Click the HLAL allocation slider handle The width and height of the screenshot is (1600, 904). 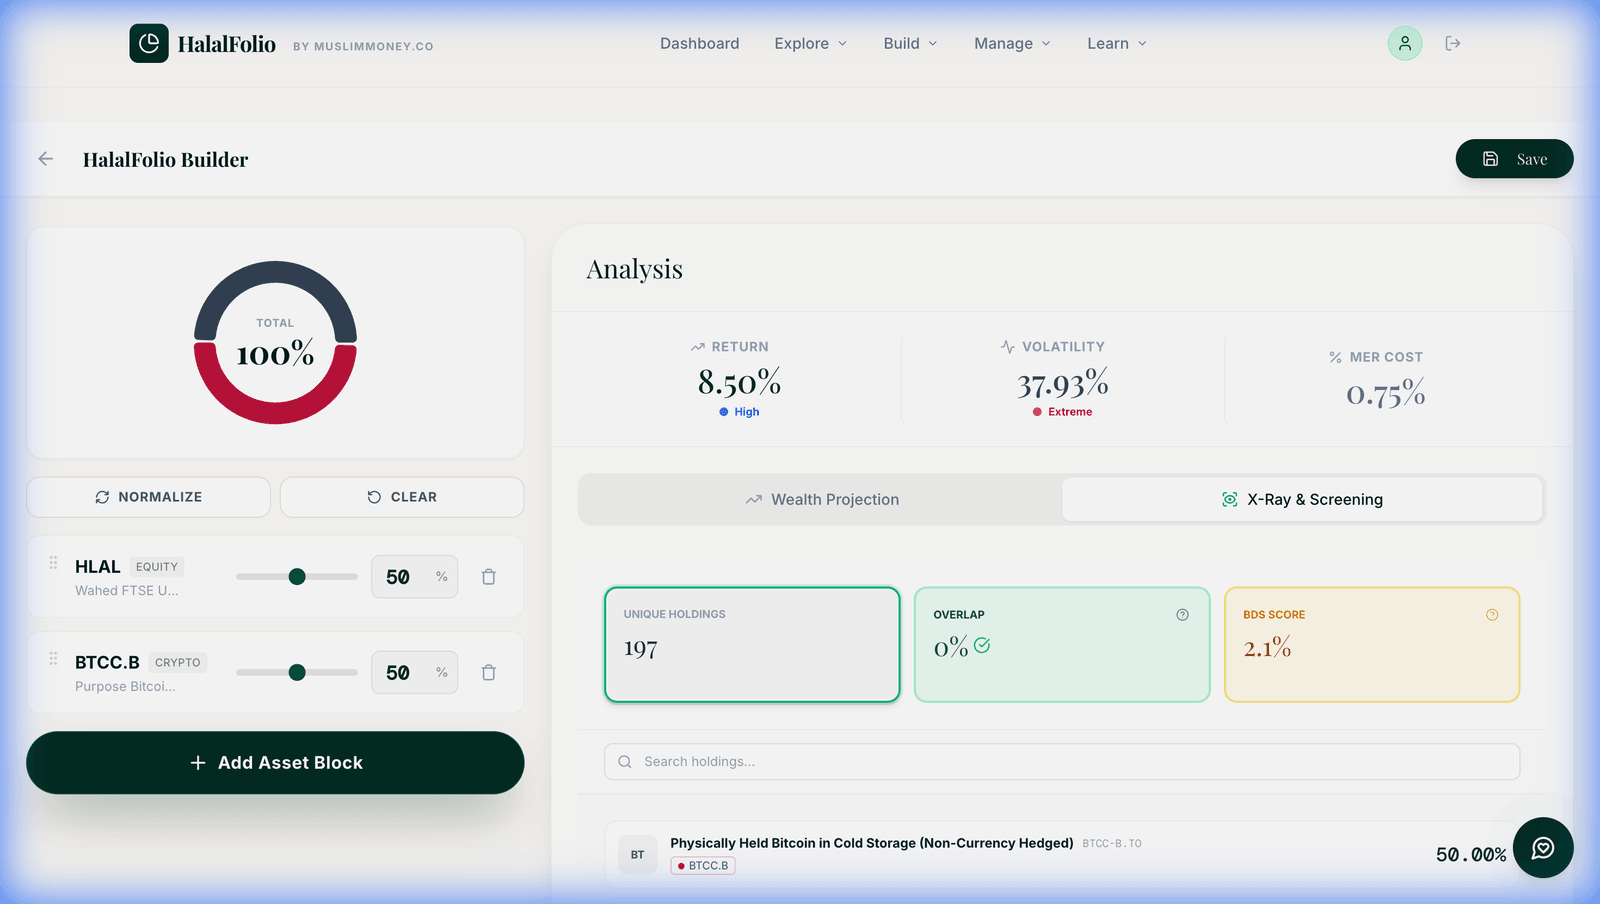click(297, 577)
